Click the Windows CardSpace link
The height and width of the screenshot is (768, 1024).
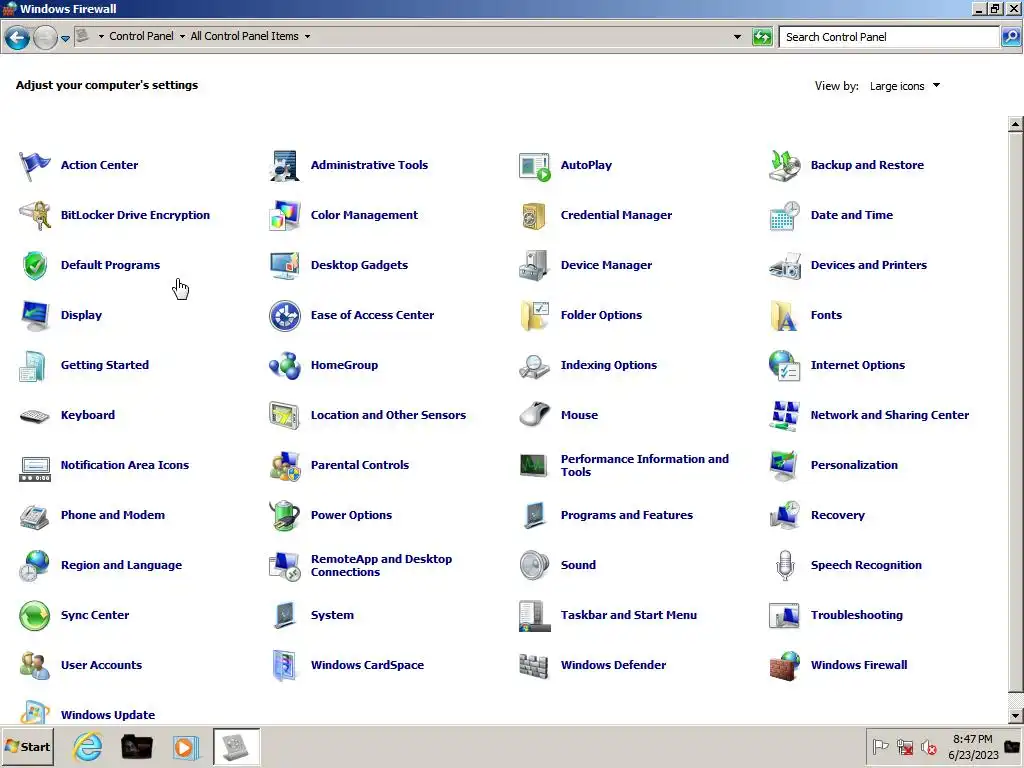(367, 665)
